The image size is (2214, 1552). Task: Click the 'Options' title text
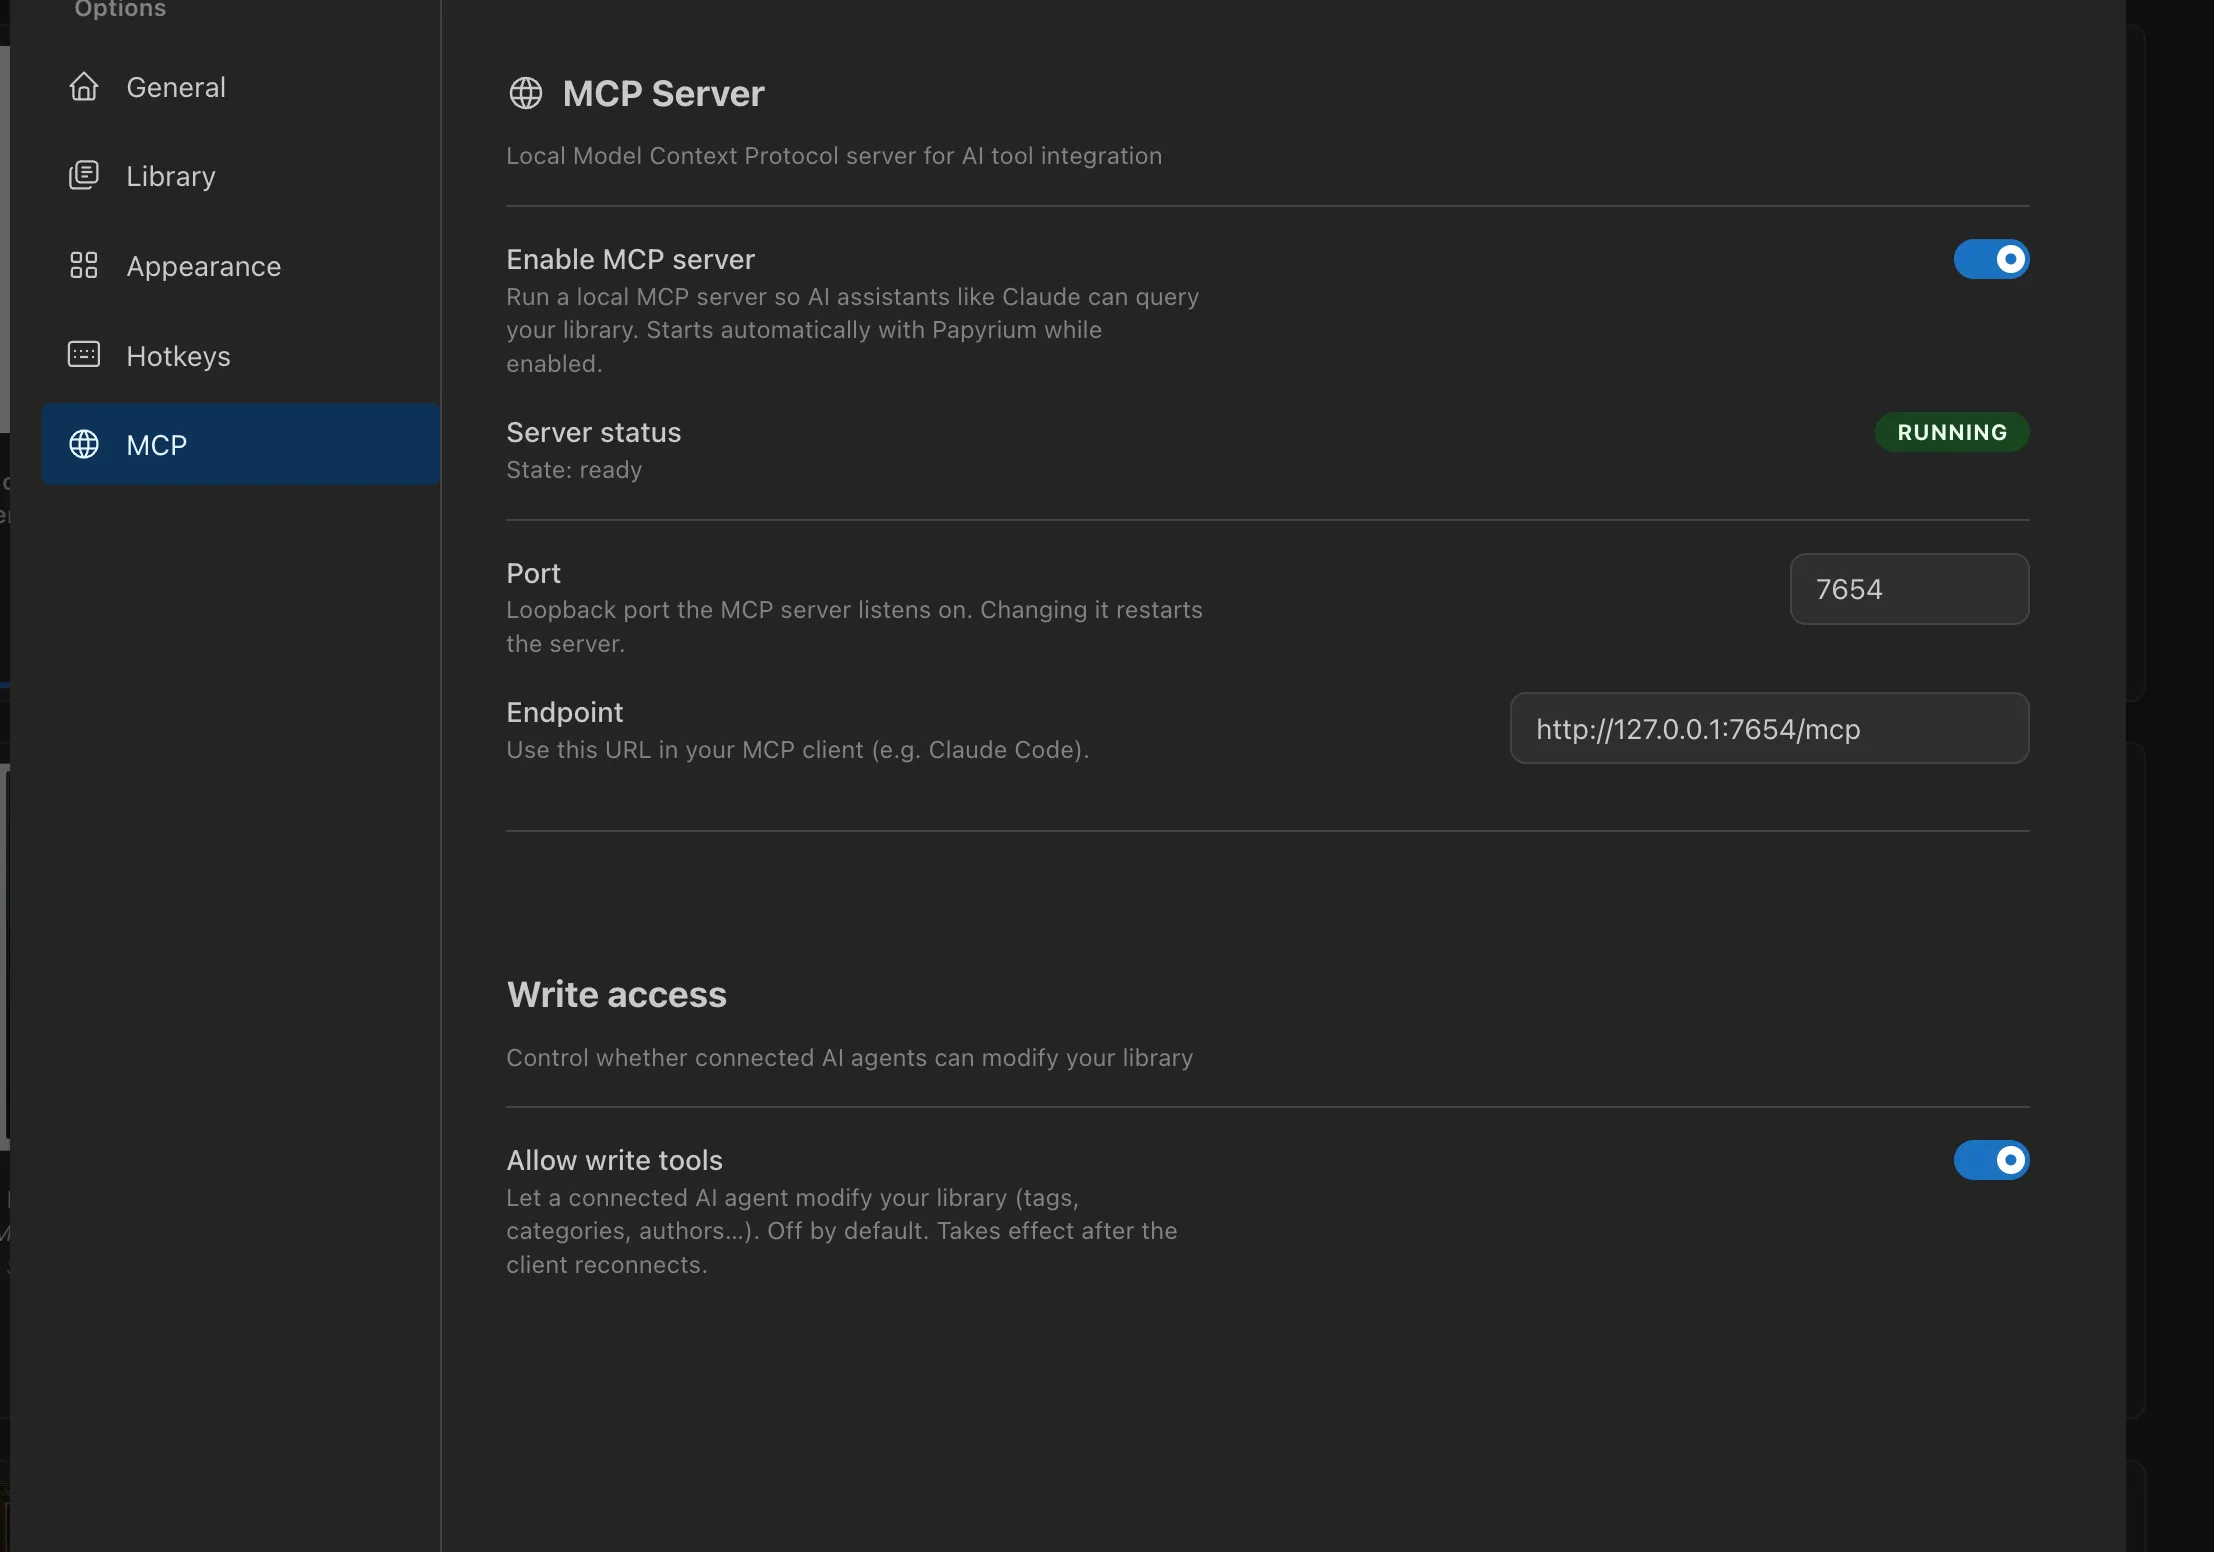(120, 9)
